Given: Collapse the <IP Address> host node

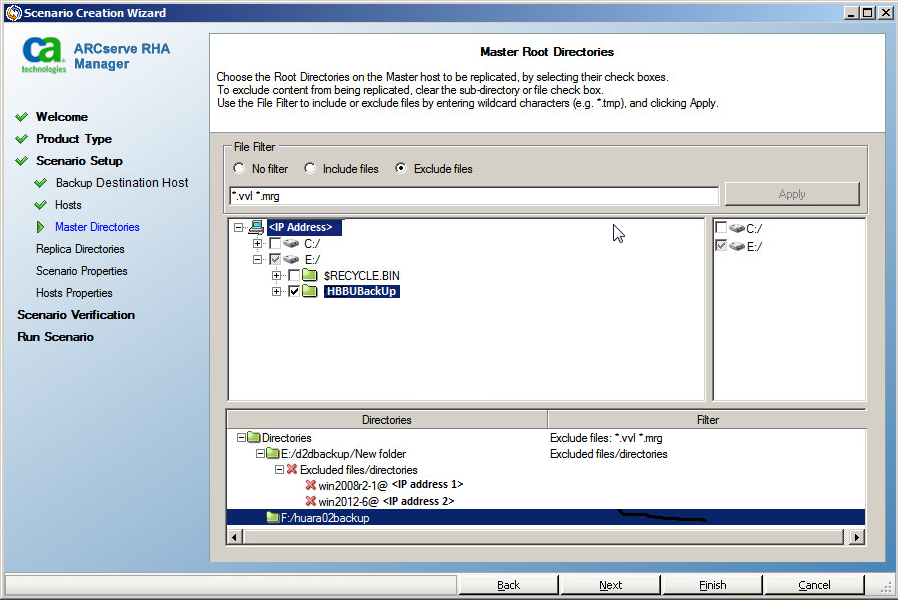Looking at the screenshot, I should 238,227.
